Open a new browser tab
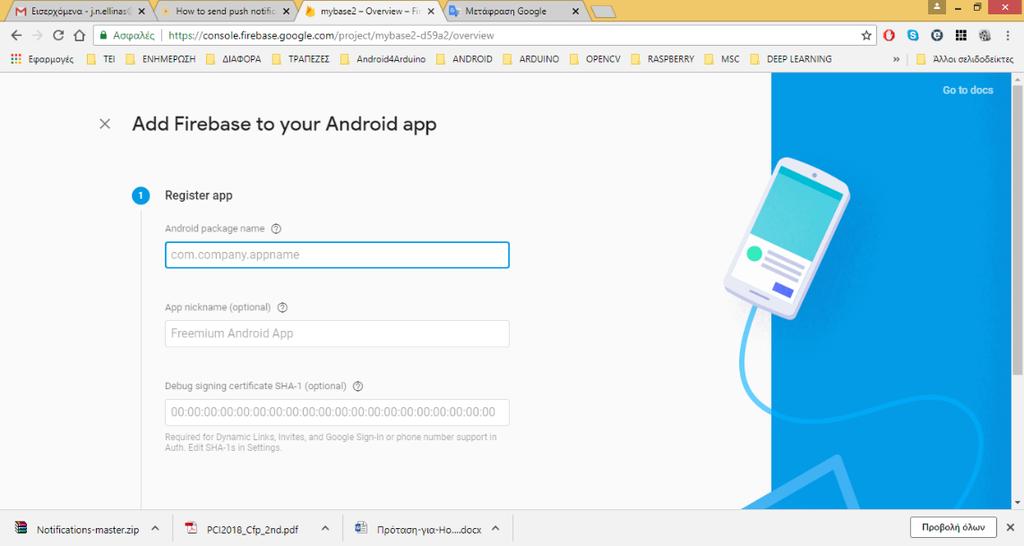 tap(603, 12)
